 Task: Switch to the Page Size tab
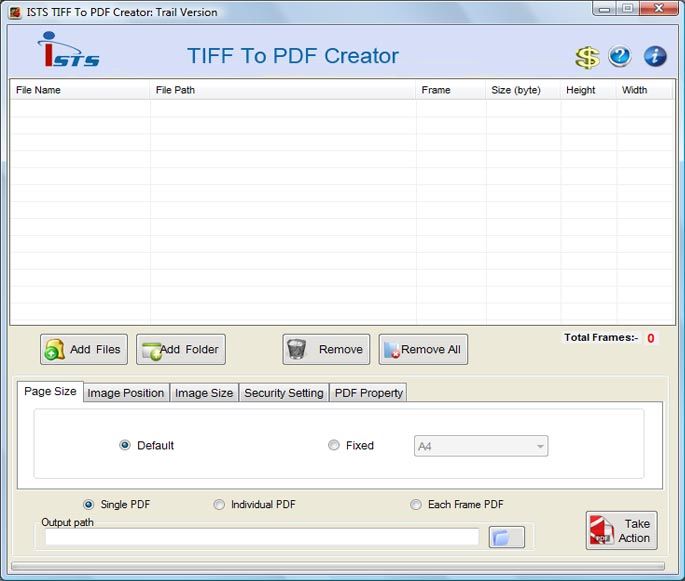(50, 391)
